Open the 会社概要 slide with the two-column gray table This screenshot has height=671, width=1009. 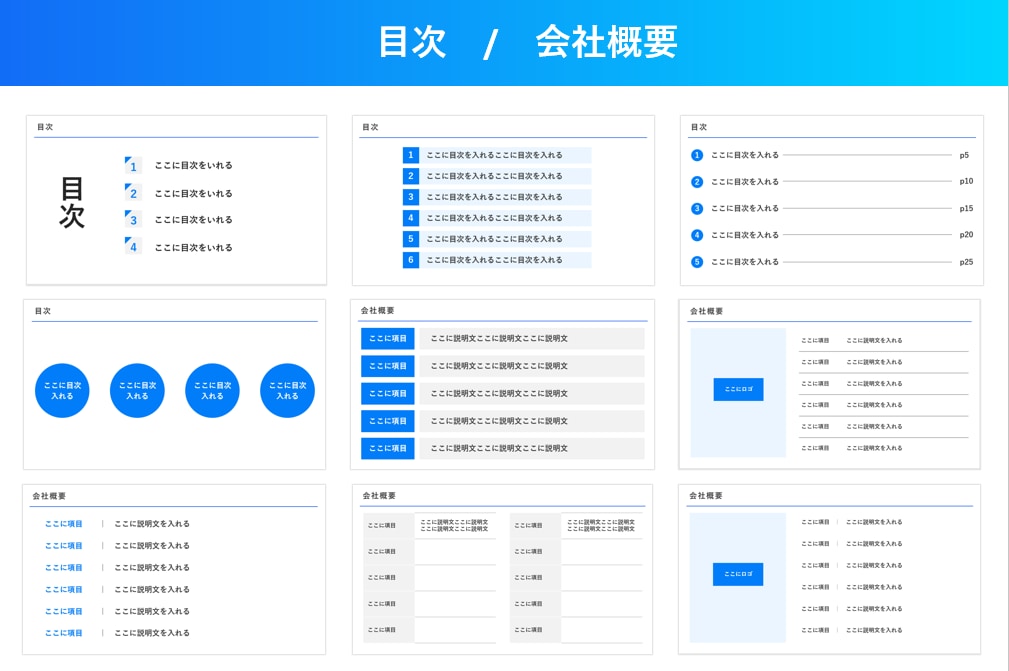tap(502, 569)
